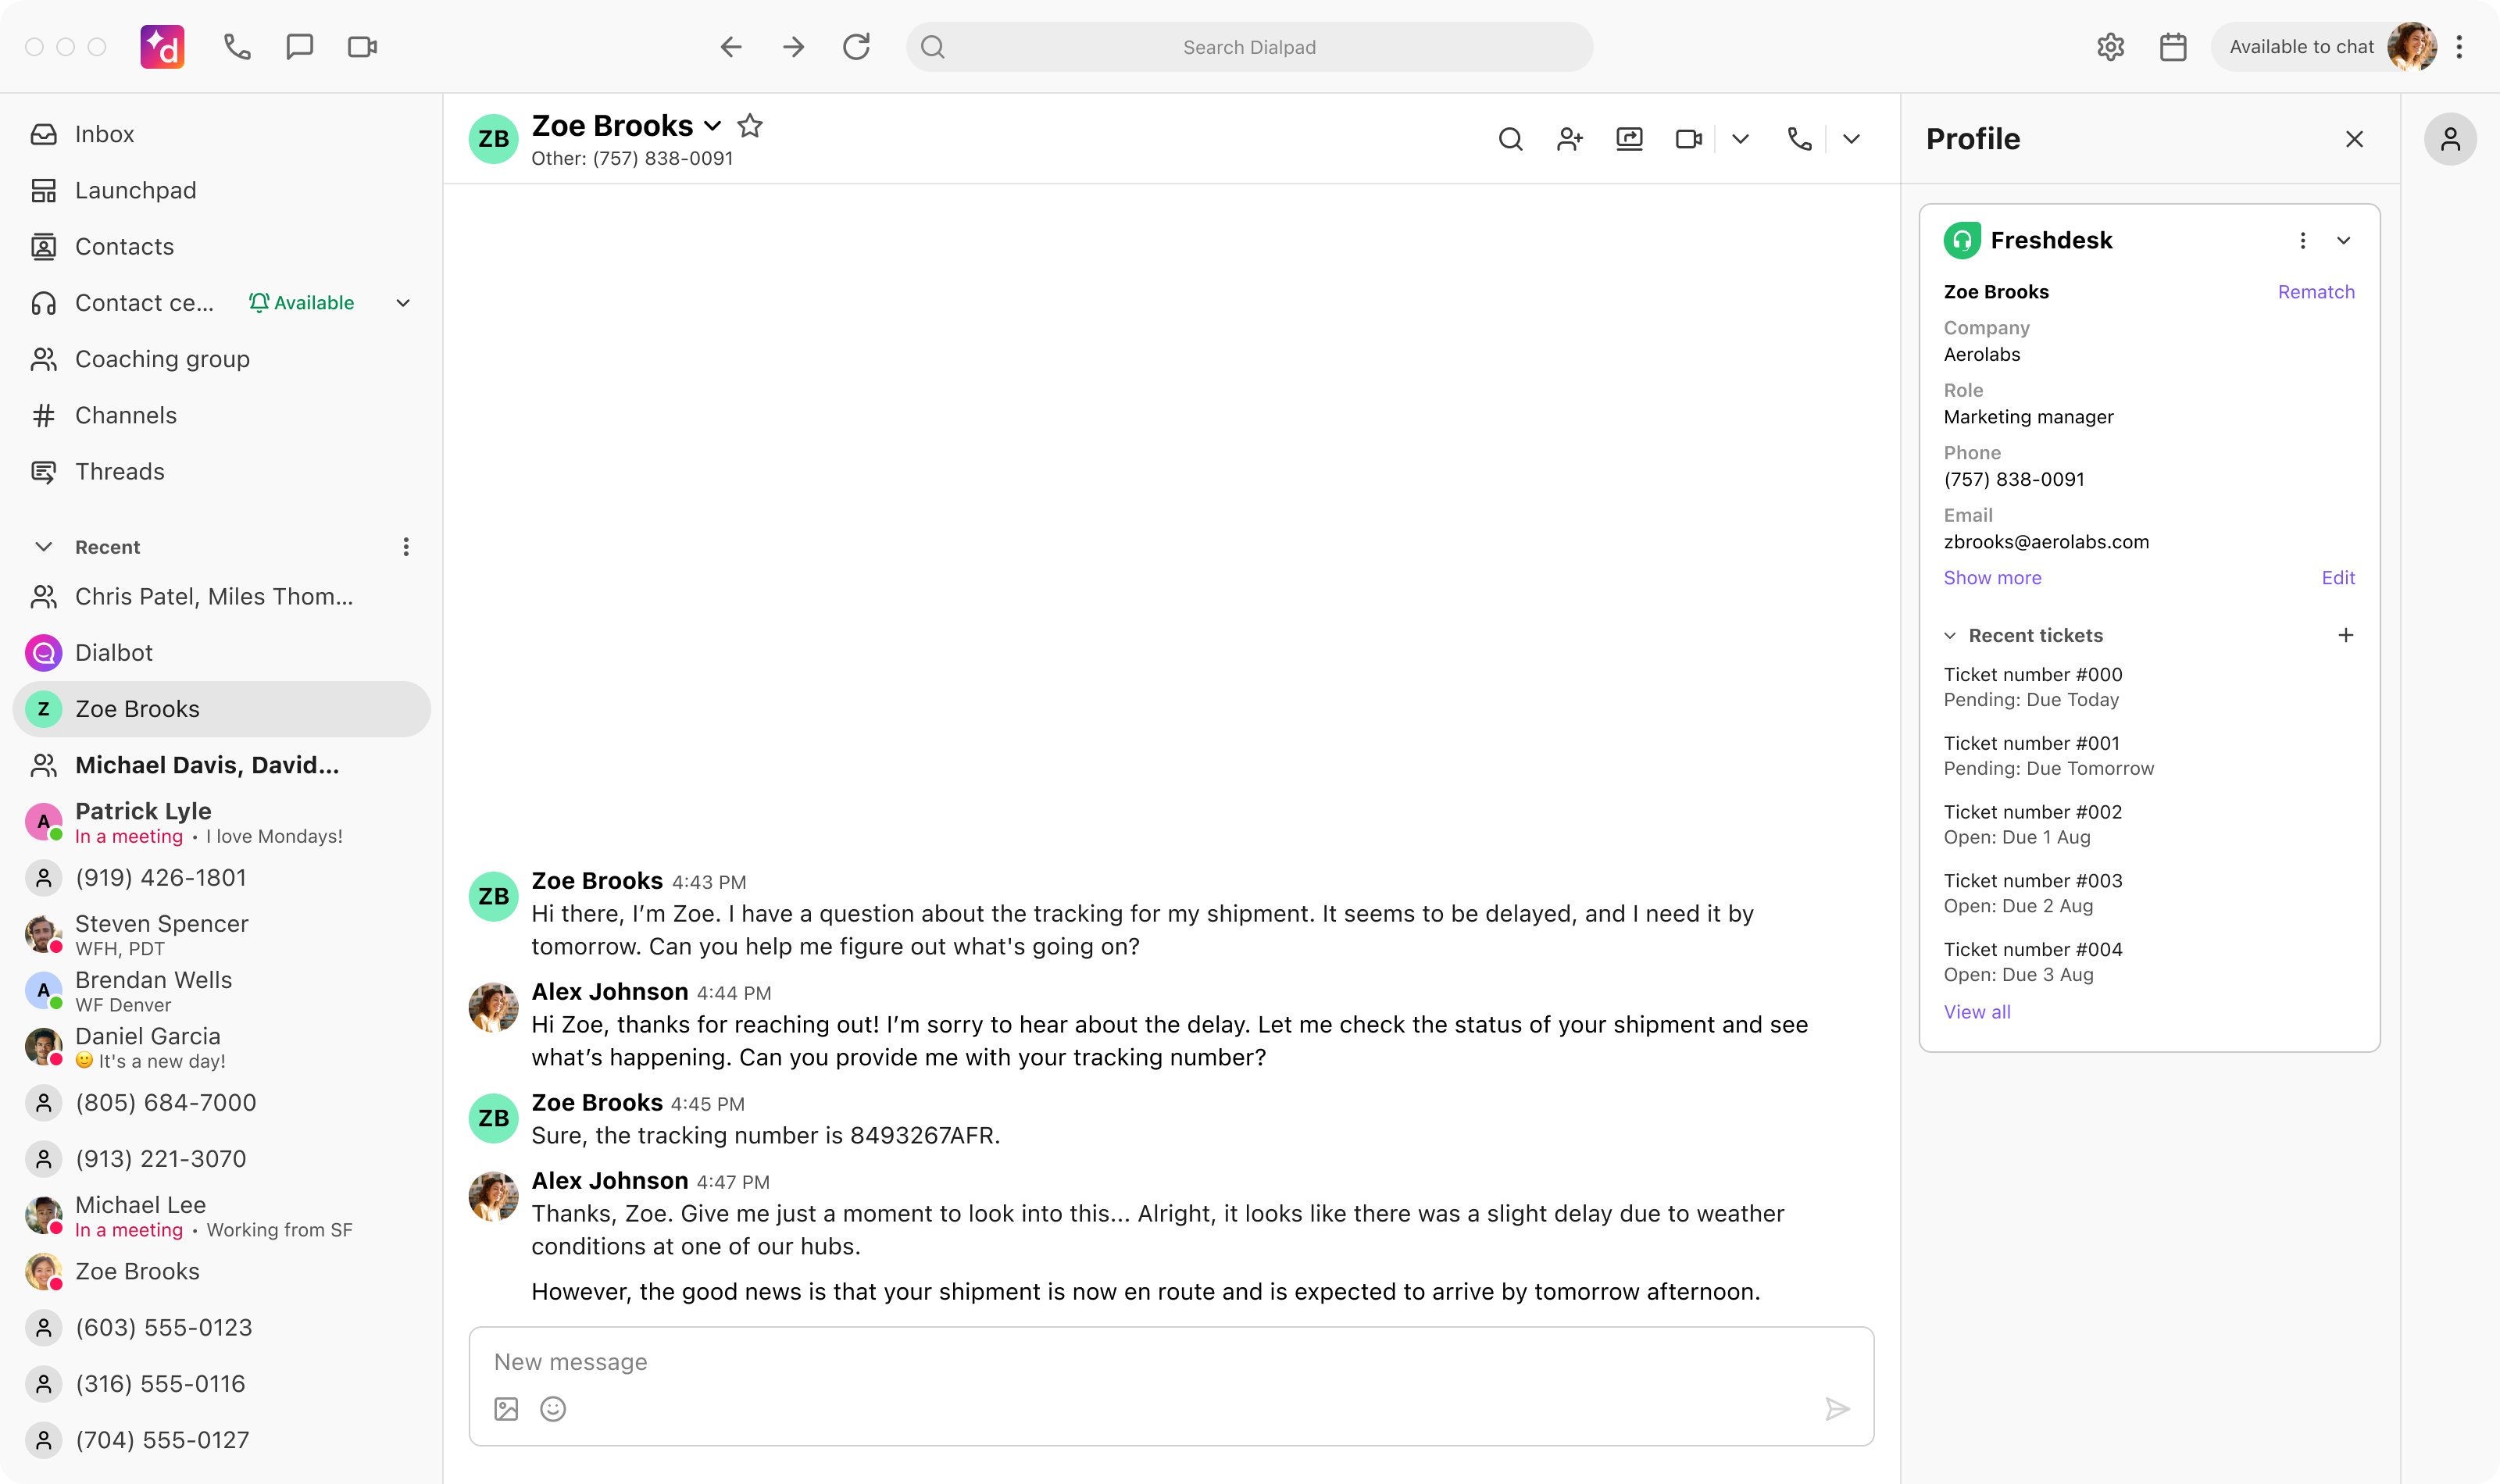Add a participant to the conversation
The image size is (2500, 1484).
pyautogui.click(x=1569, y=139)
